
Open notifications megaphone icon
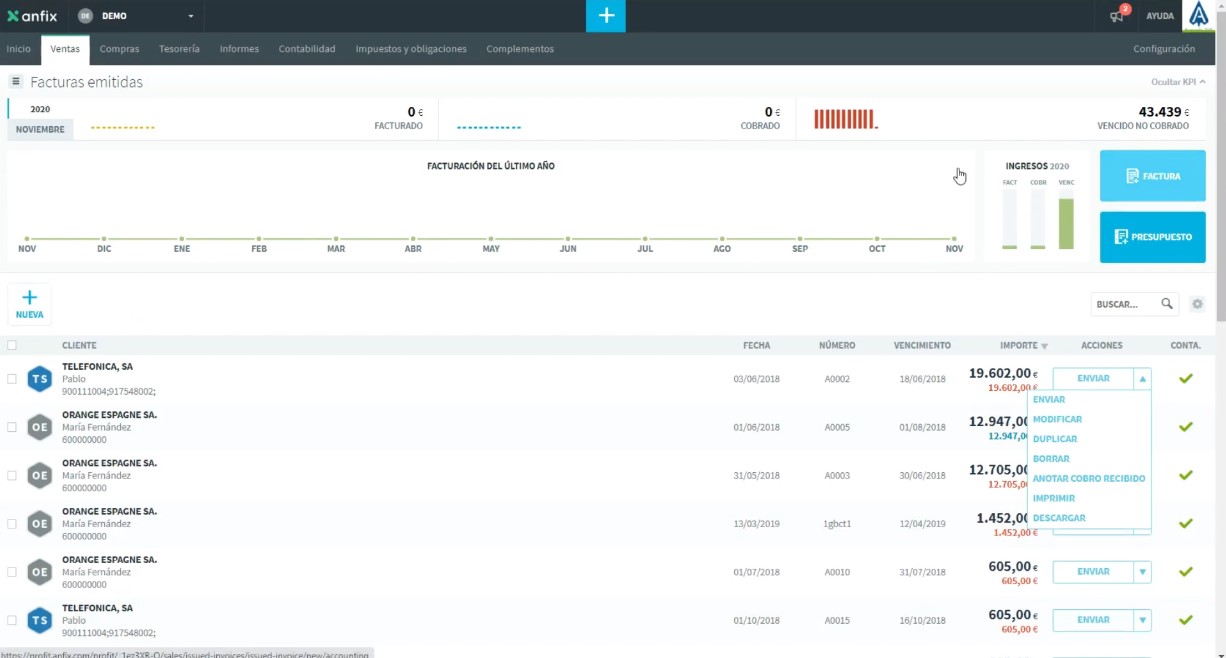(1117, 16)
